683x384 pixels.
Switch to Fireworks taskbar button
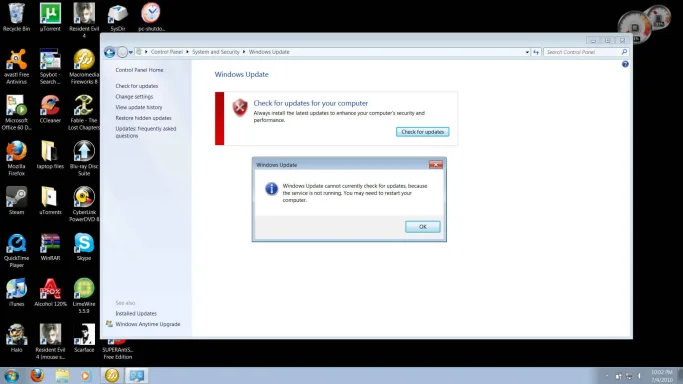coord(112,375)
